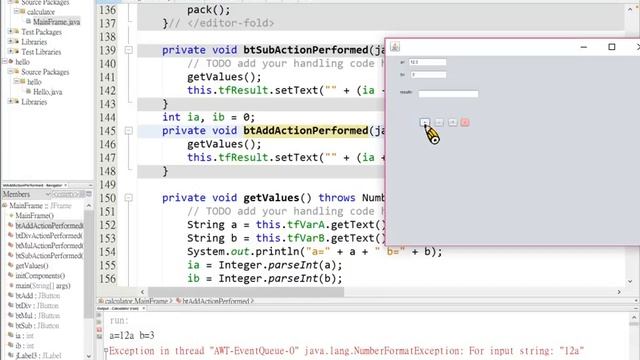Click editor horizontal scrollbar left arrow

pyautogui.click(x=142, y=292)
